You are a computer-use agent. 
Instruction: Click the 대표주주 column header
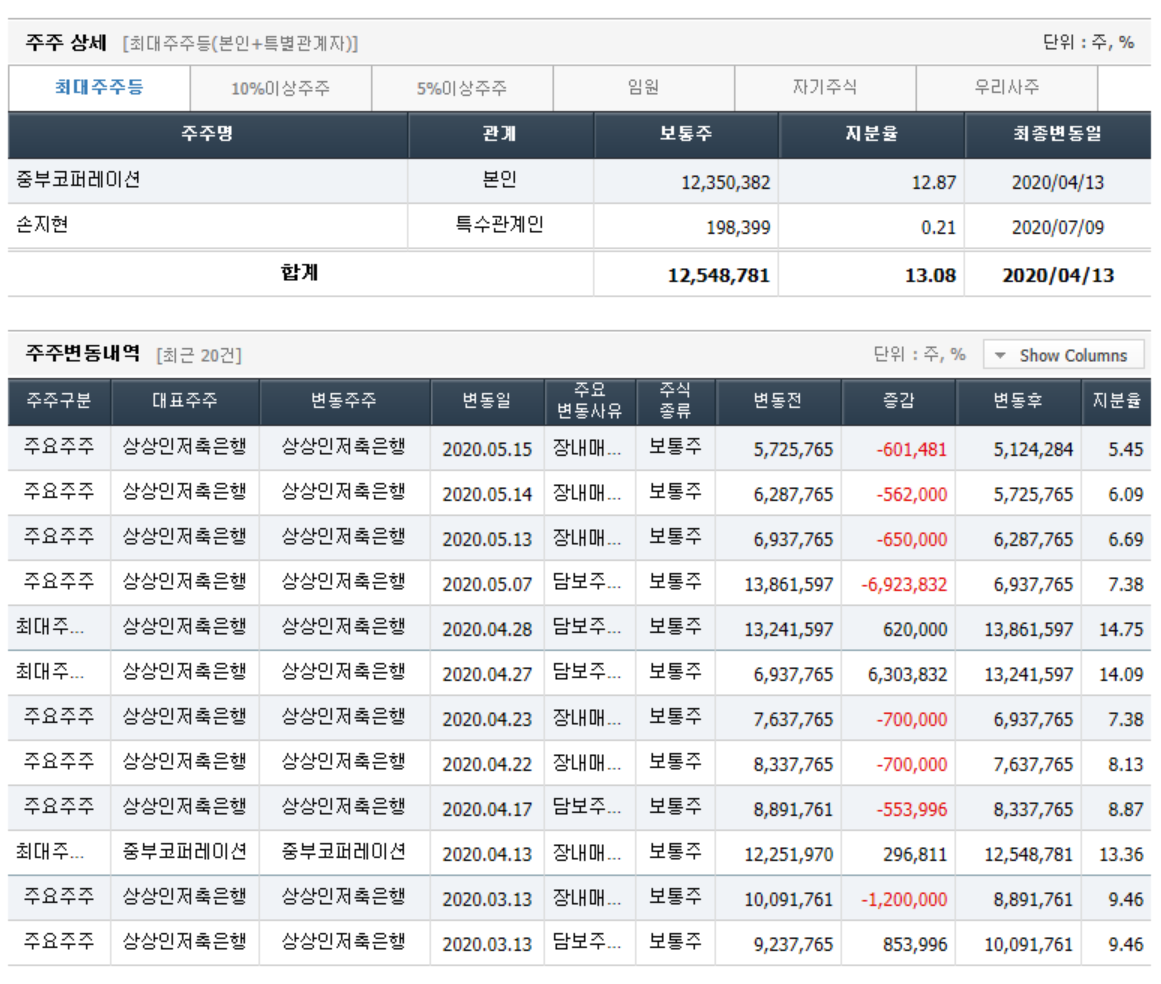[185, 401]
